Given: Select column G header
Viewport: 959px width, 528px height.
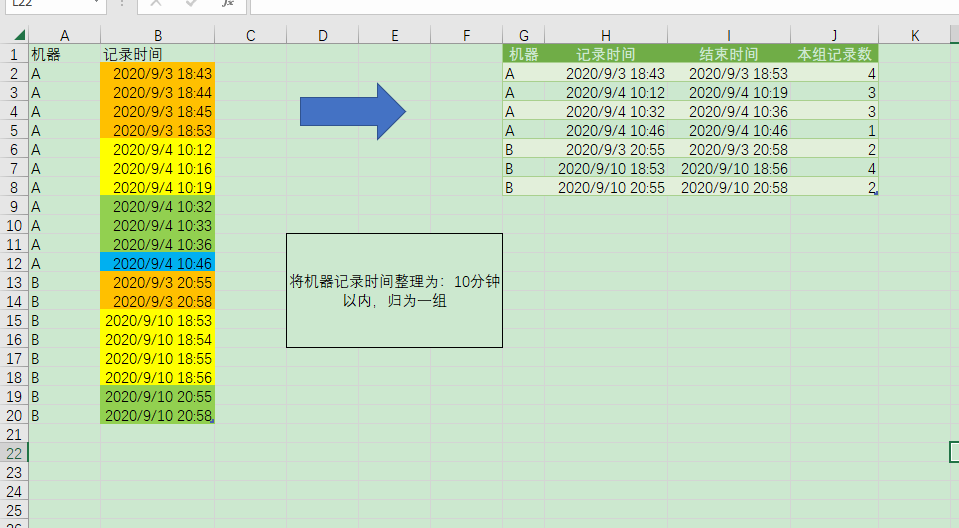Looking at the screenshot, I should (524, 35).
